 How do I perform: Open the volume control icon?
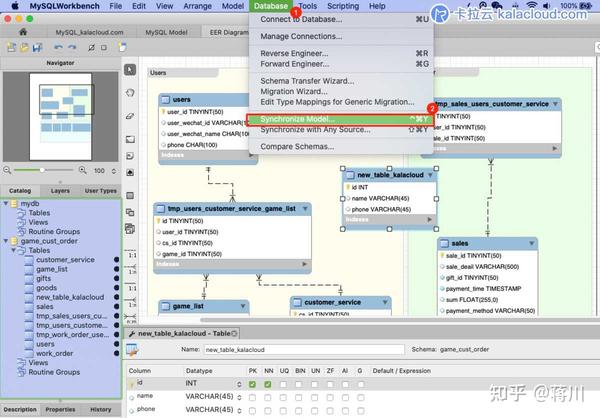click(x=546, y=5)
